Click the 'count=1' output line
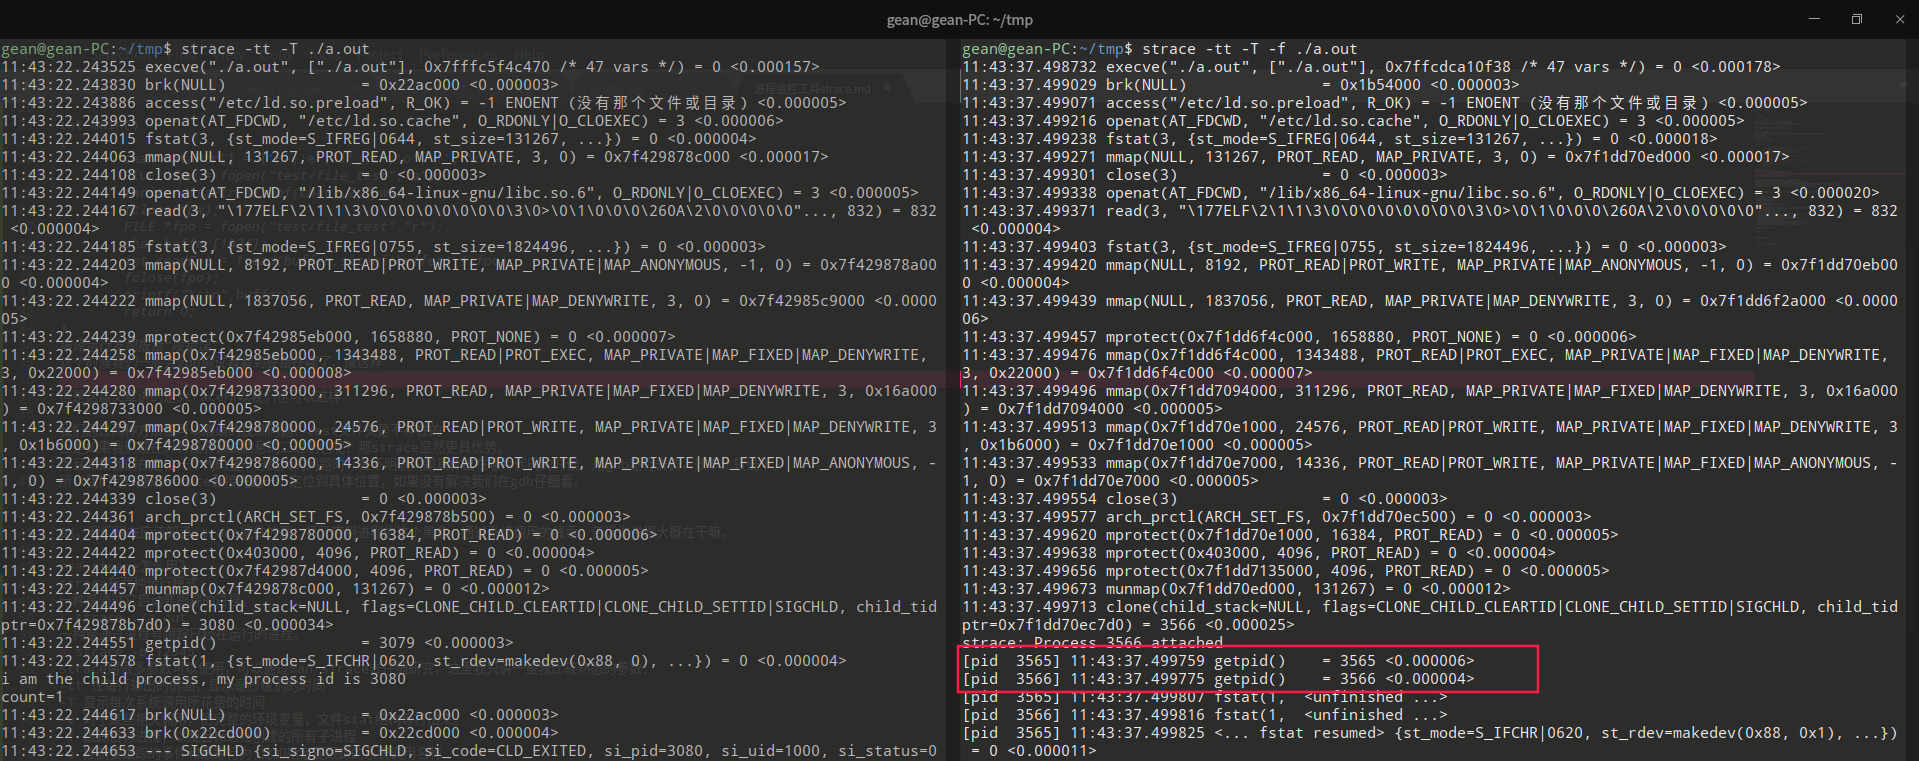This screenshot has width=1919, height=761. click(x=32, y=697)
